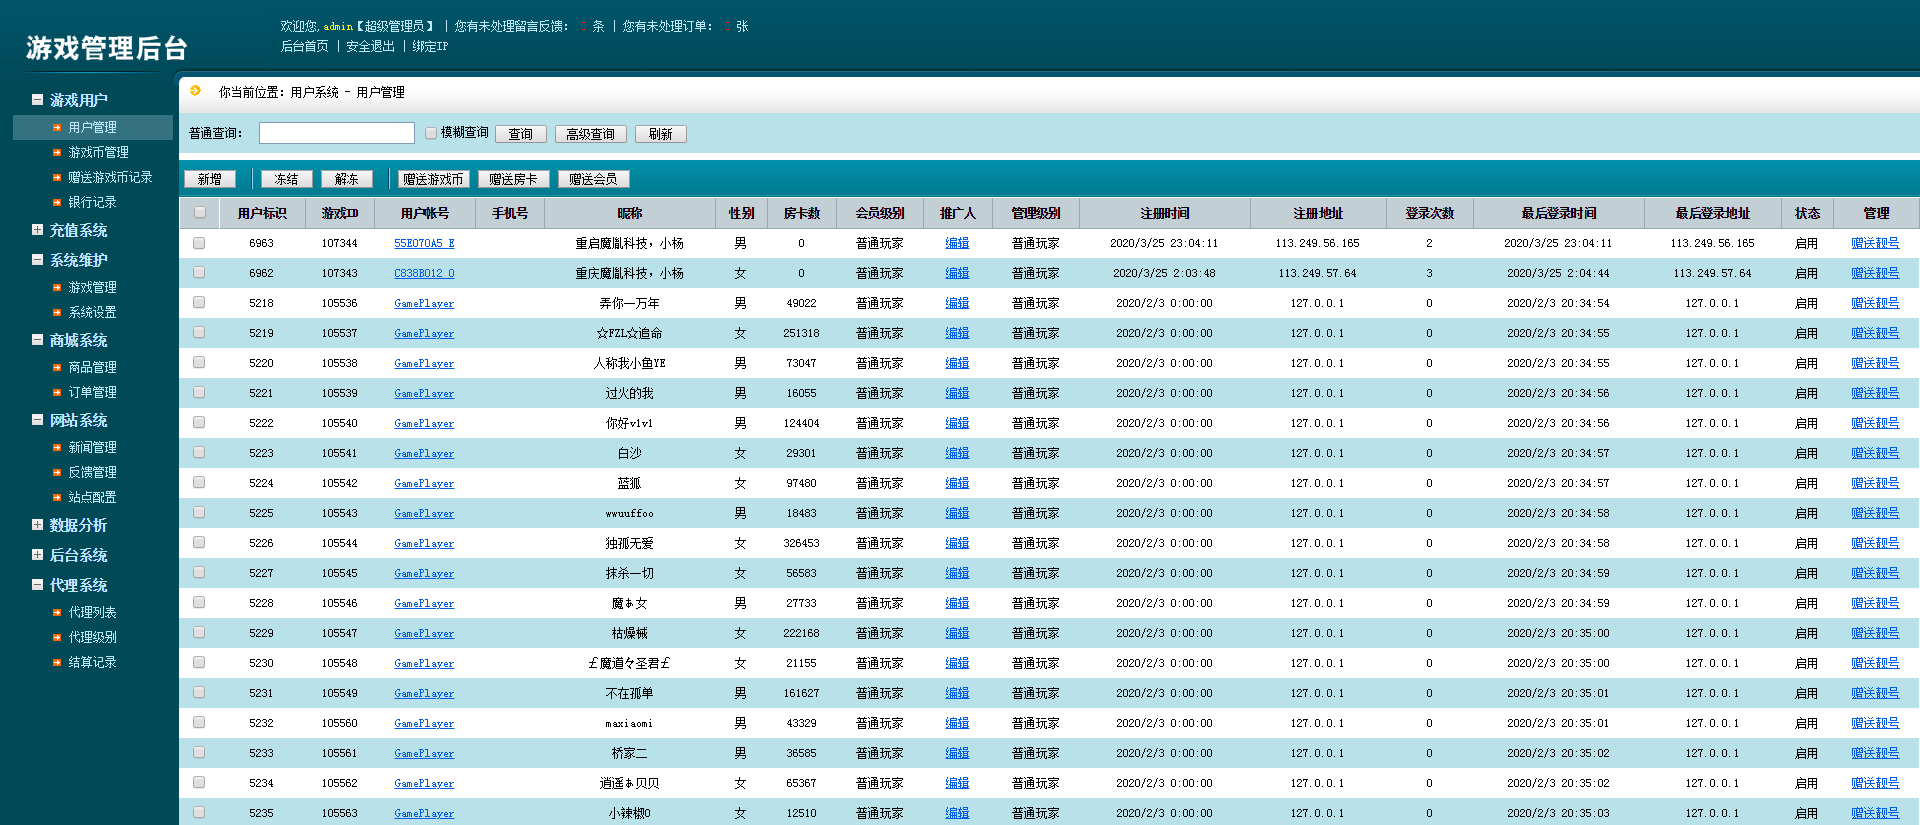
Task: Click the bullet icon next to 结算记录
Action: (57, 663)
